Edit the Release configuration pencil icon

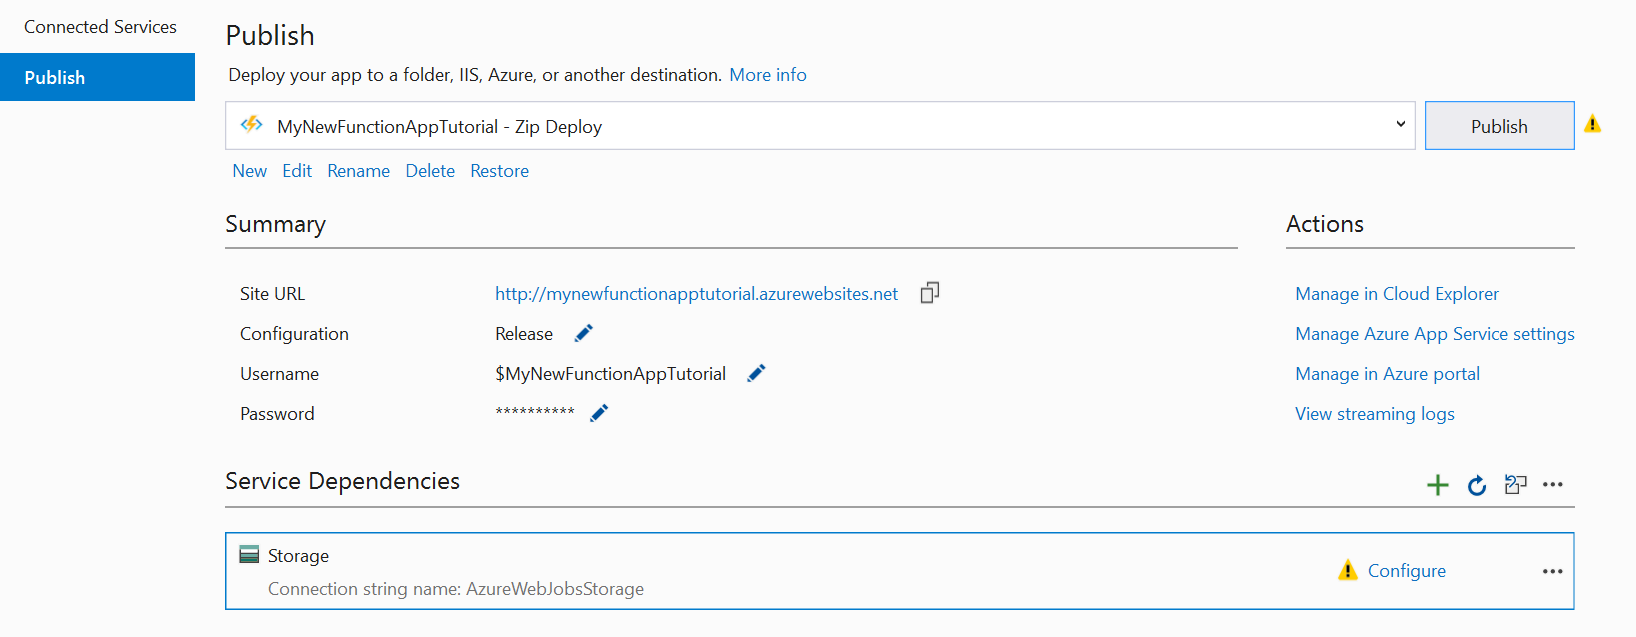(x=584, y=333)
